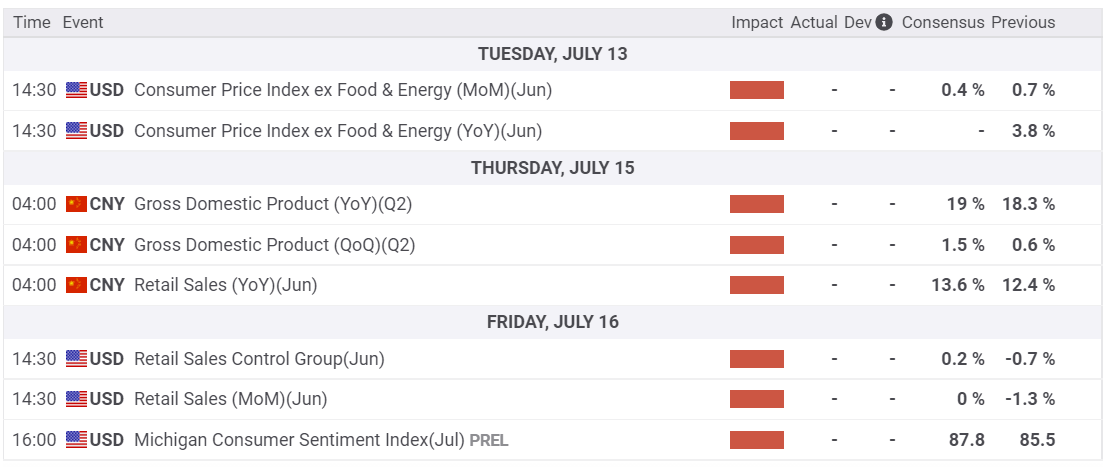The width and height of the screenshot is (1120, 467).
Task: Click China flag next to GDP QoQ Q2
Action: point(76,245)
